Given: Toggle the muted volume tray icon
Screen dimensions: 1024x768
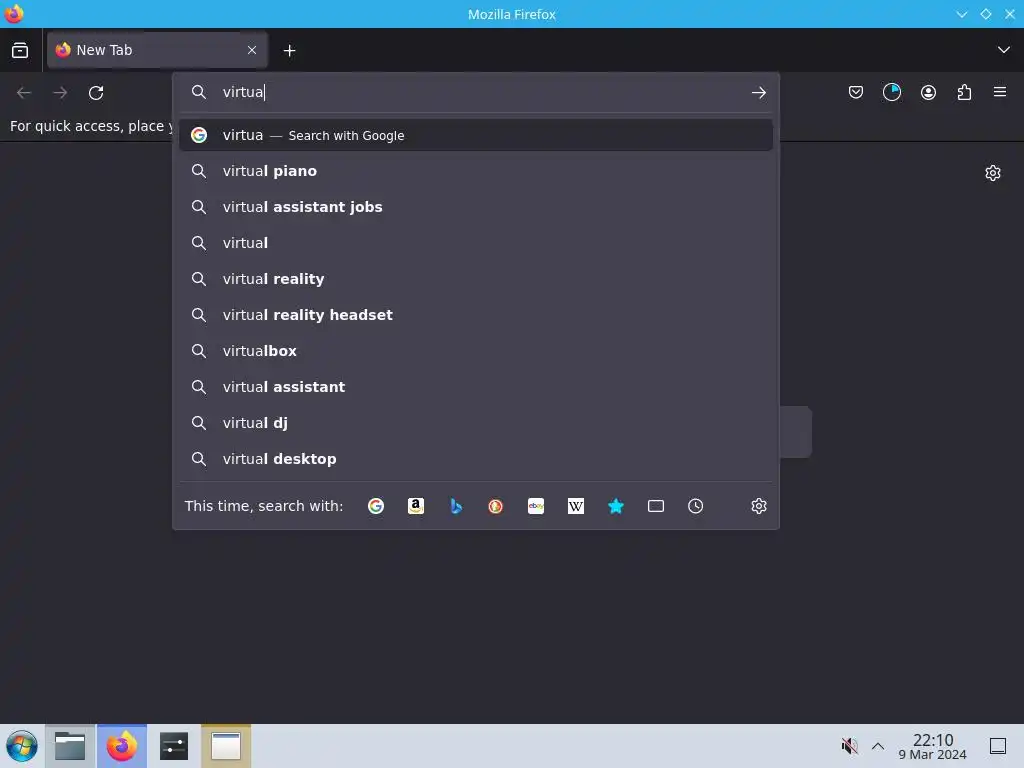Looking at the screenshot, I should [x=849, y=746].
